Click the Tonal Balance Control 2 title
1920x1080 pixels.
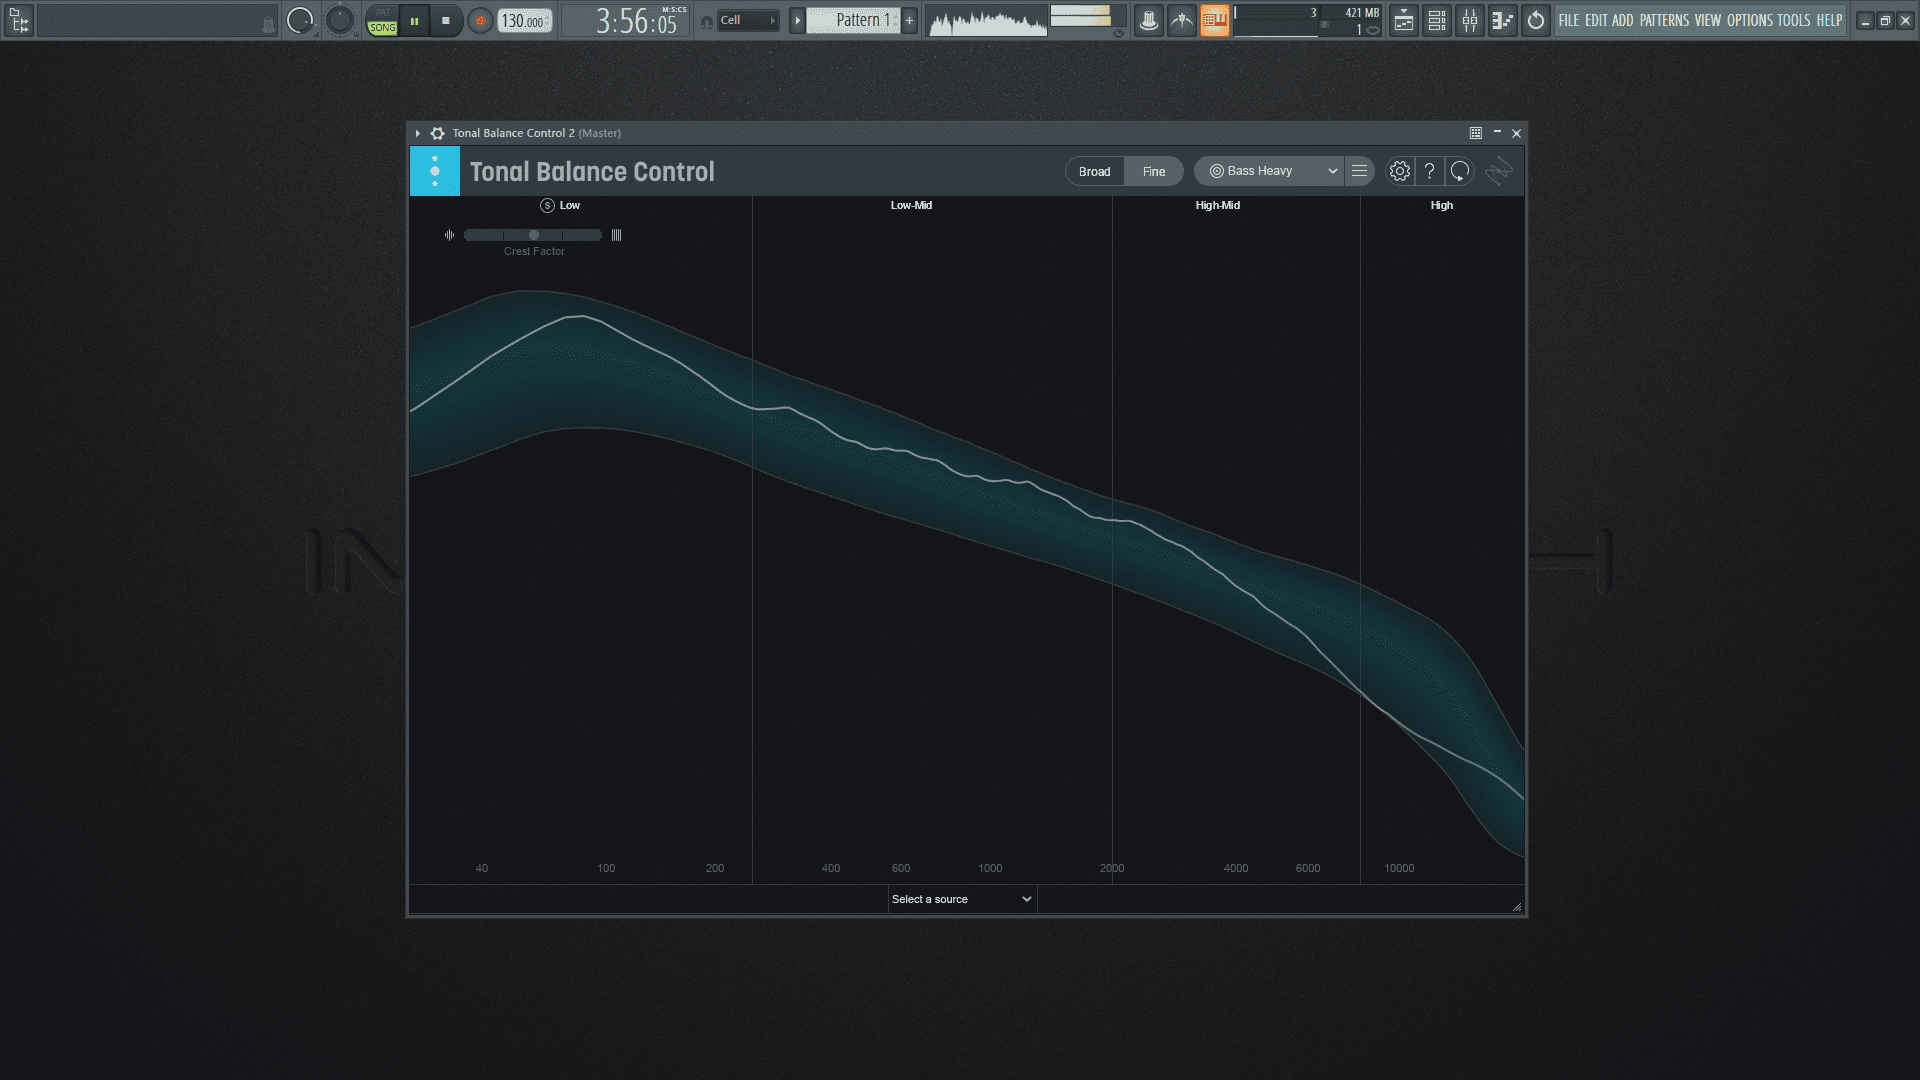click(513, 133)
